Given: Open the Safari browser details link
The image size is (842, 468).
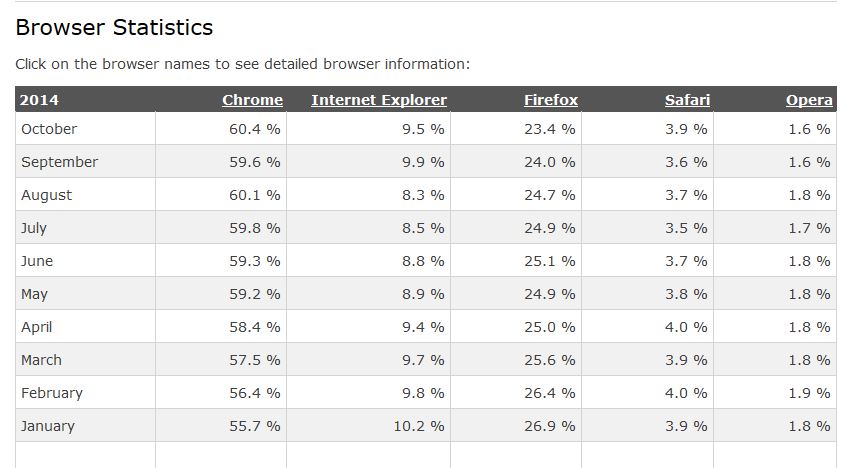Looking at the screenshot, I should 687,100.
